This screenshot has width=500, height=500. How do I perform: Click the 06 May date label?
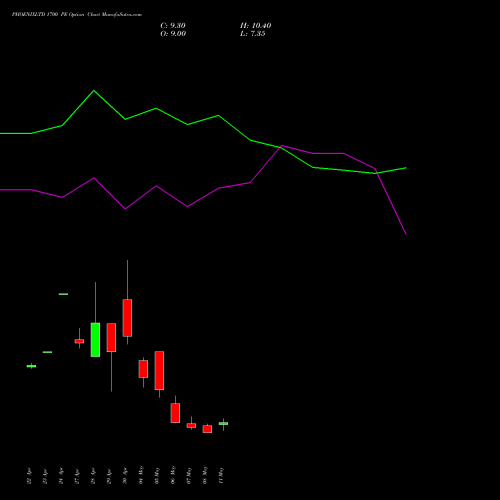click(173, 475)
